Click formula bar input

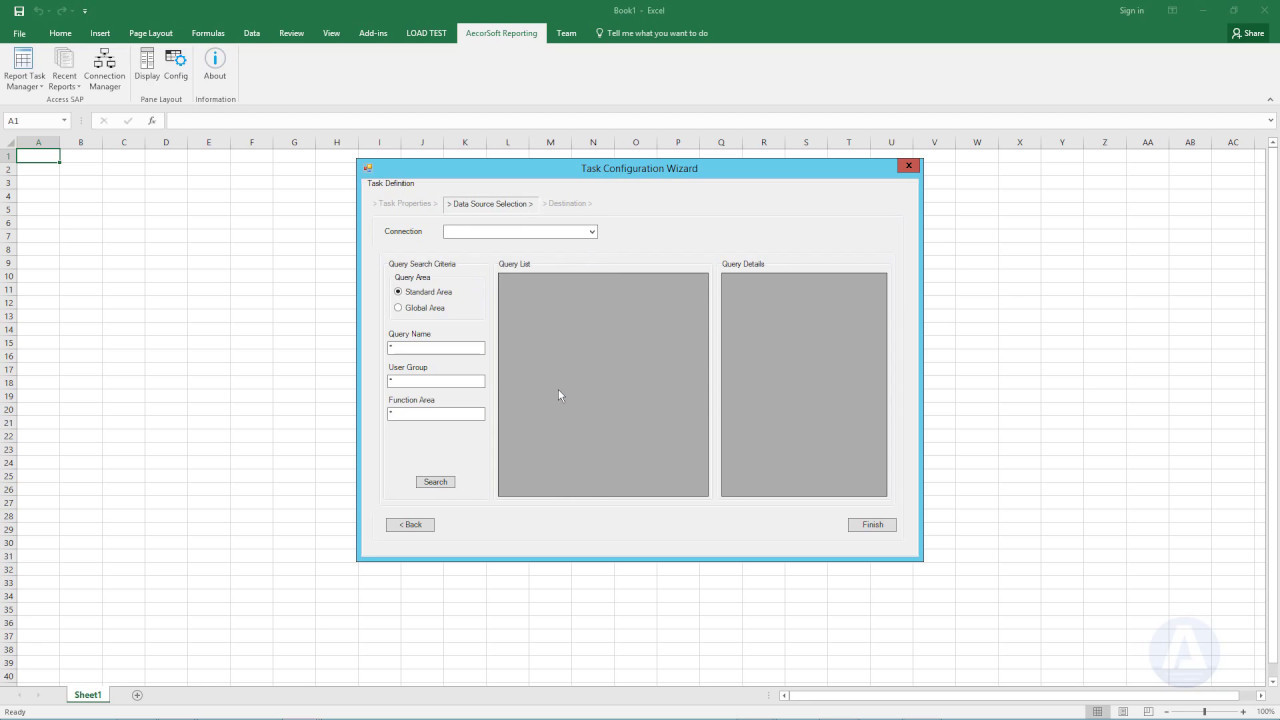tap(715, 120)
